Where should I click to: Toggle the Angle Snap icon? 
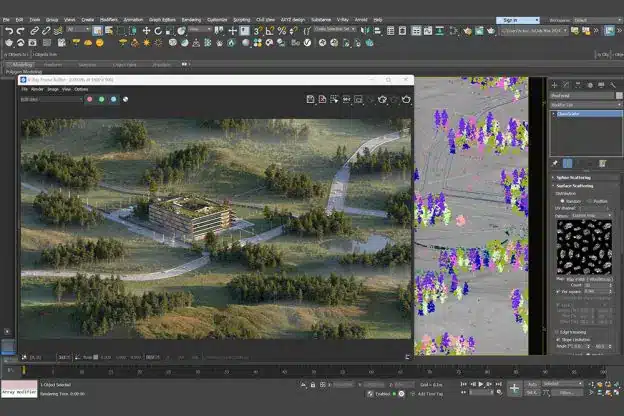(x=270, y=31)
